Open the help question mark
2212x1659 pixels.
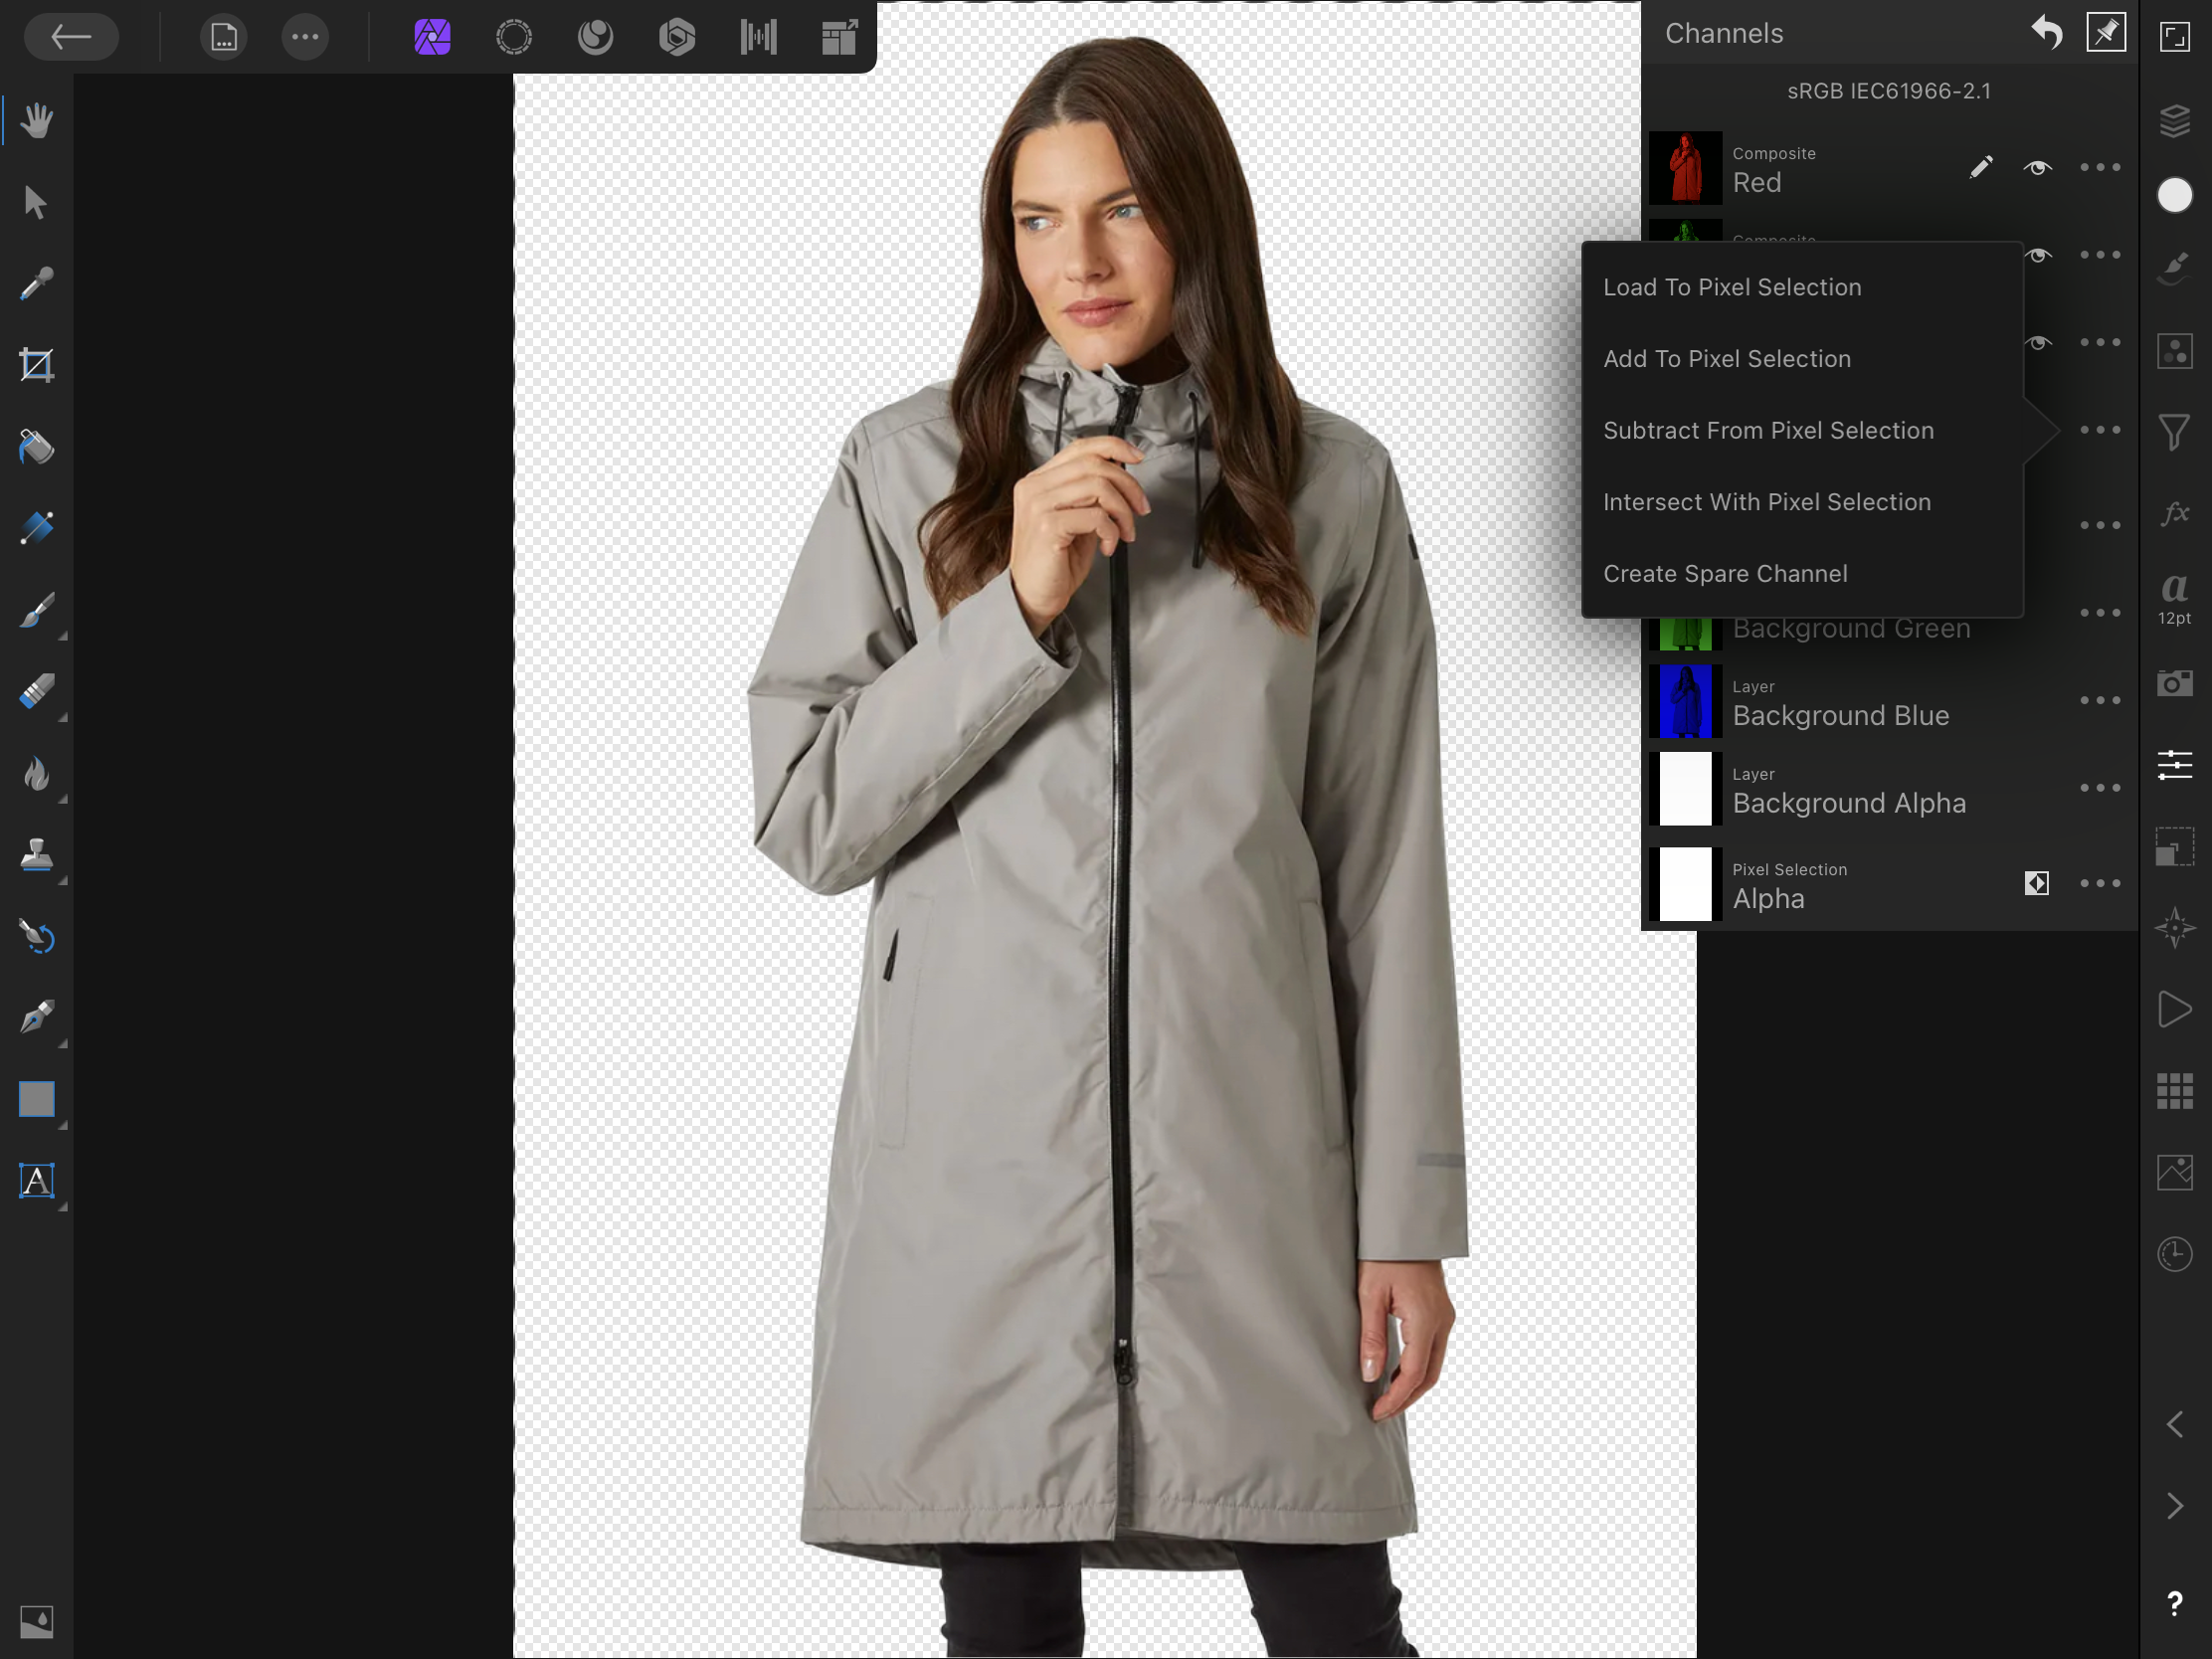(x=2175, y=1604)
